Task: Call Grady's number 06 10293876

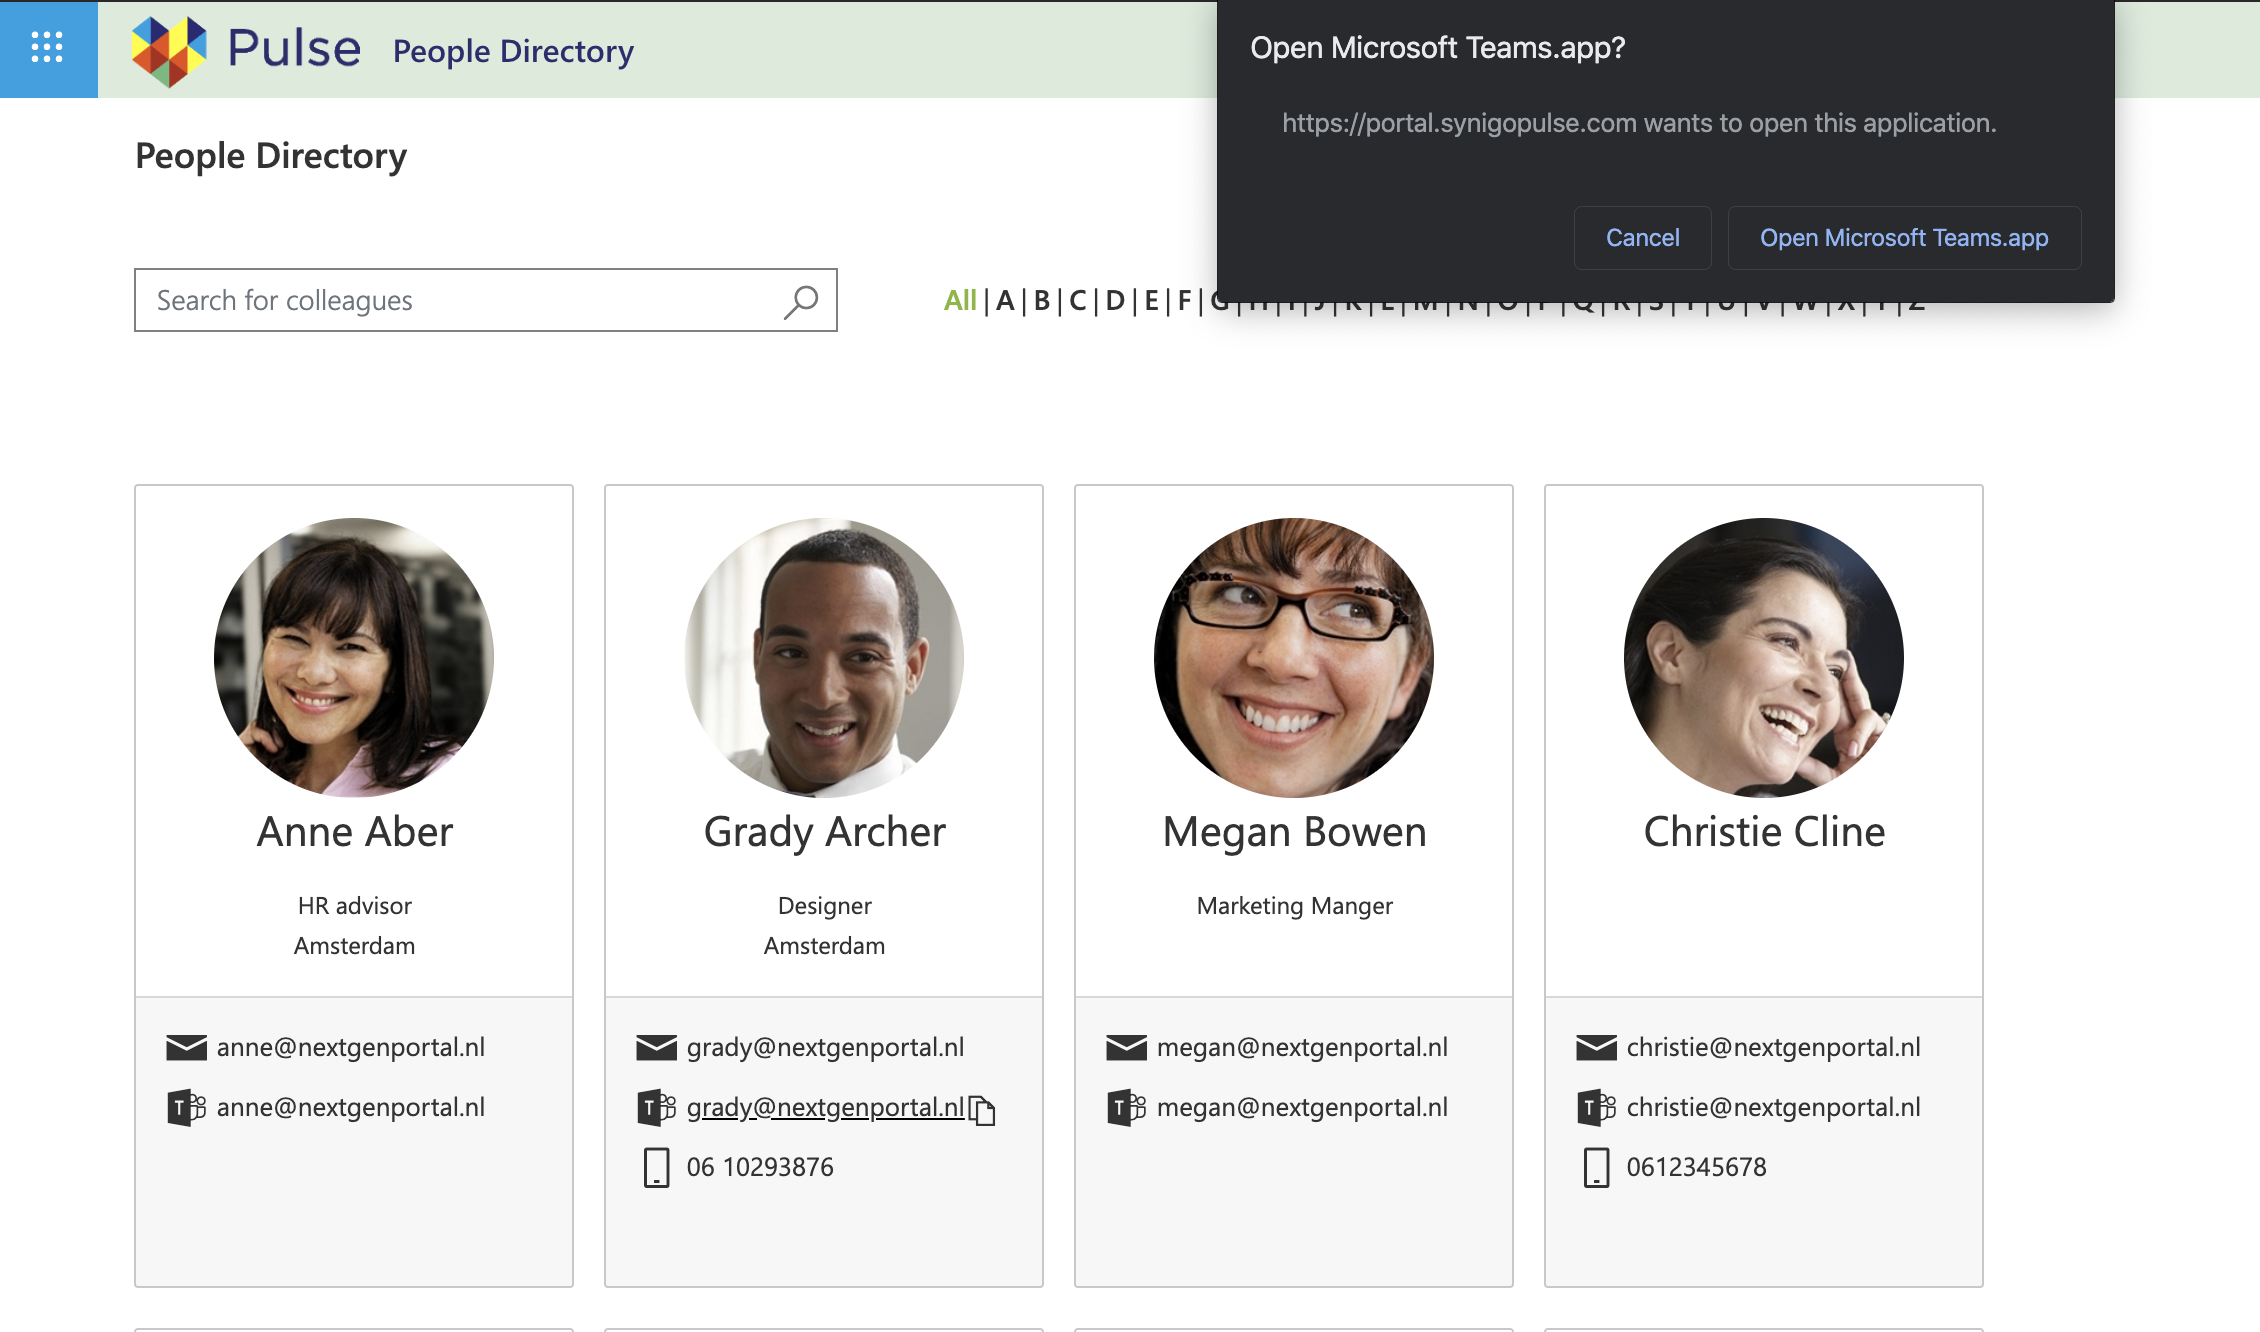Action: (760, 1167)
